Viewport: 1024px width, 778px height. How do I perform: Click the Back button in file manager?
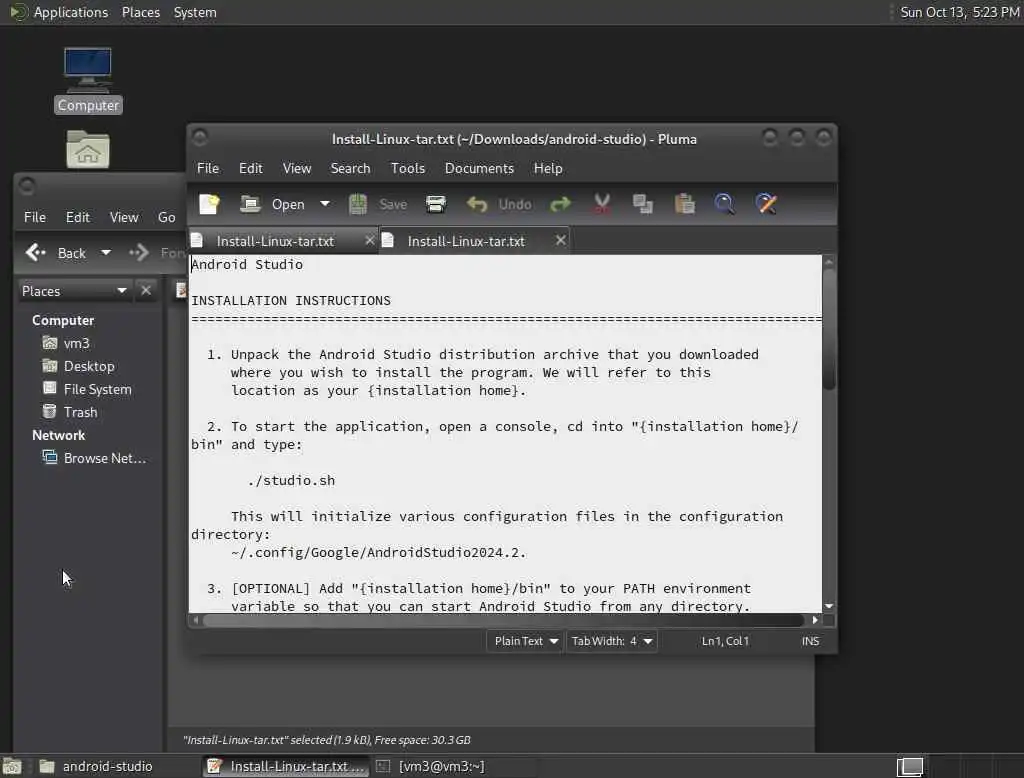pos(56,253)
